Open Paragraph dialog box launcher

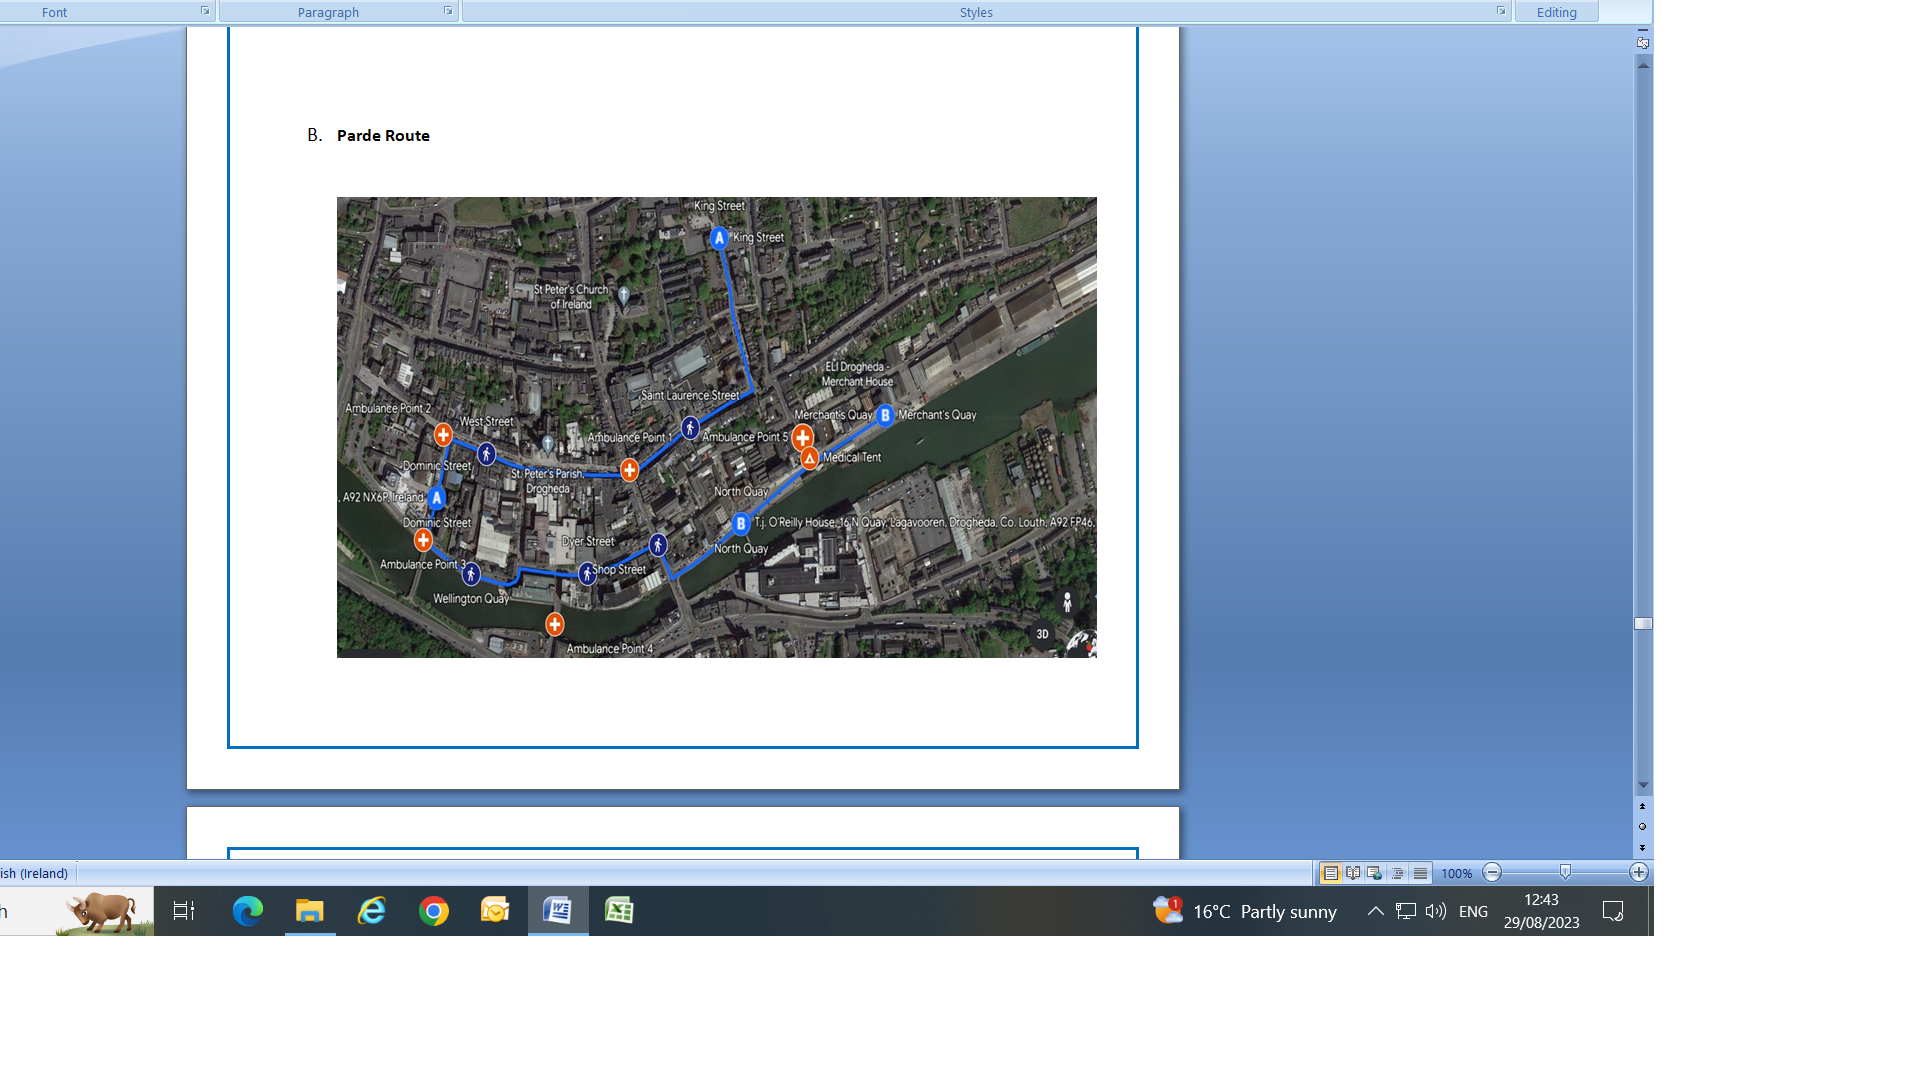448,11
